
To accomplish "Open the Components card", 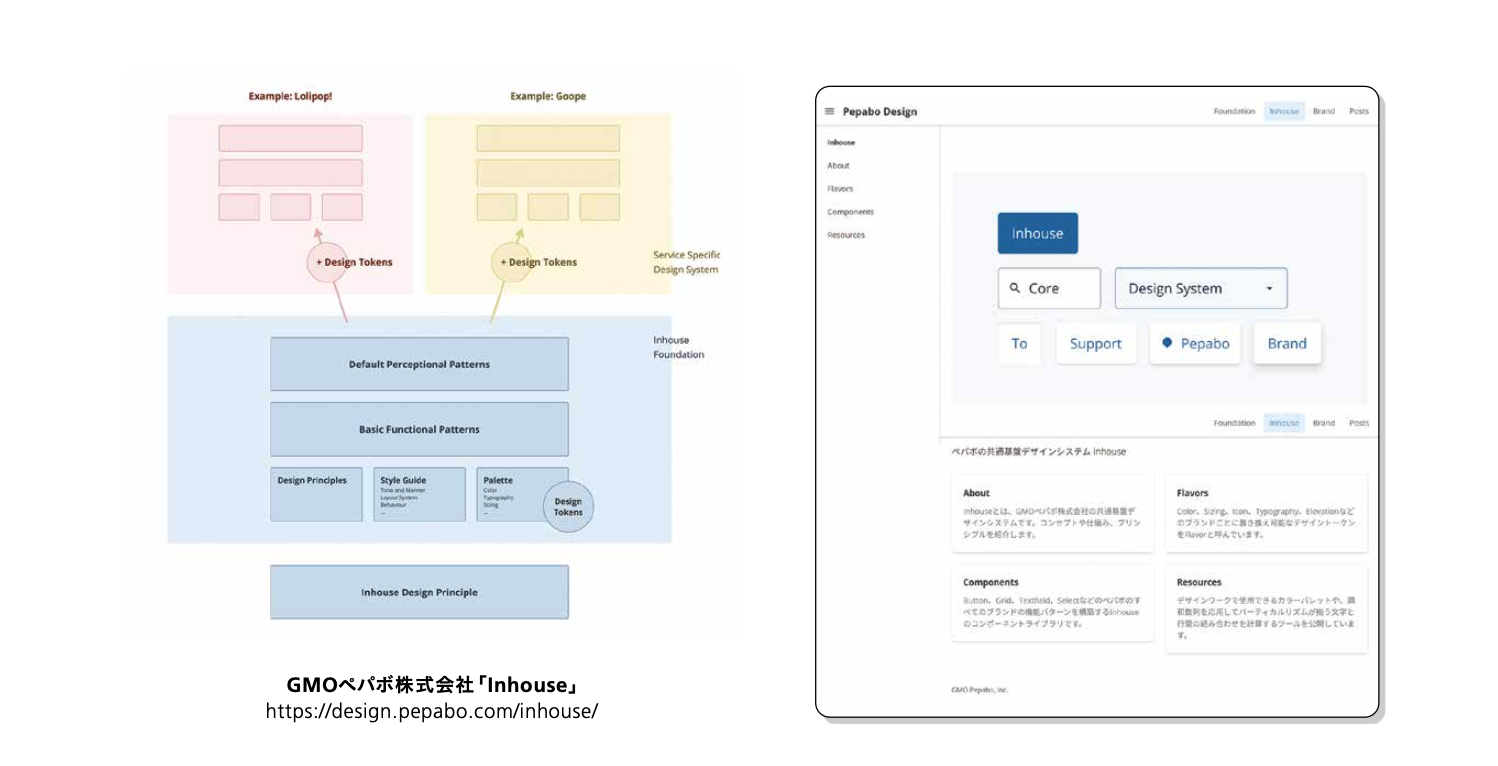I will click(1052, 602).
